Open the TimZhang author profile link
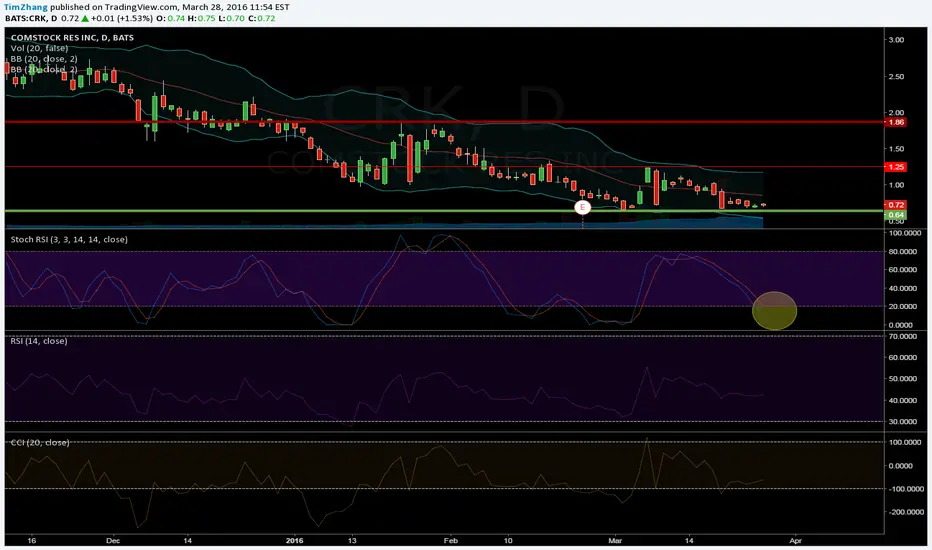This screenshot has height=550, width=932. click(26, 7)
